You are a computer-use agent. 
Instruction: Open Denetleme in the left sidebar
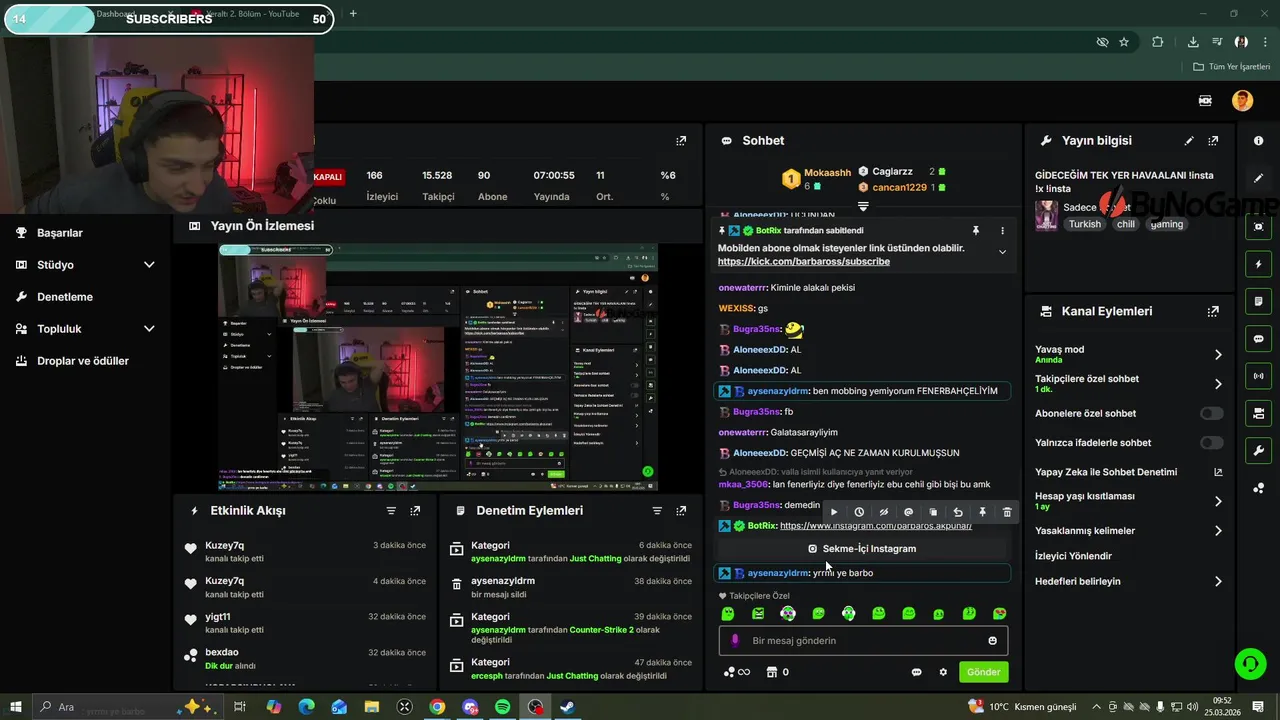(65, 297)
